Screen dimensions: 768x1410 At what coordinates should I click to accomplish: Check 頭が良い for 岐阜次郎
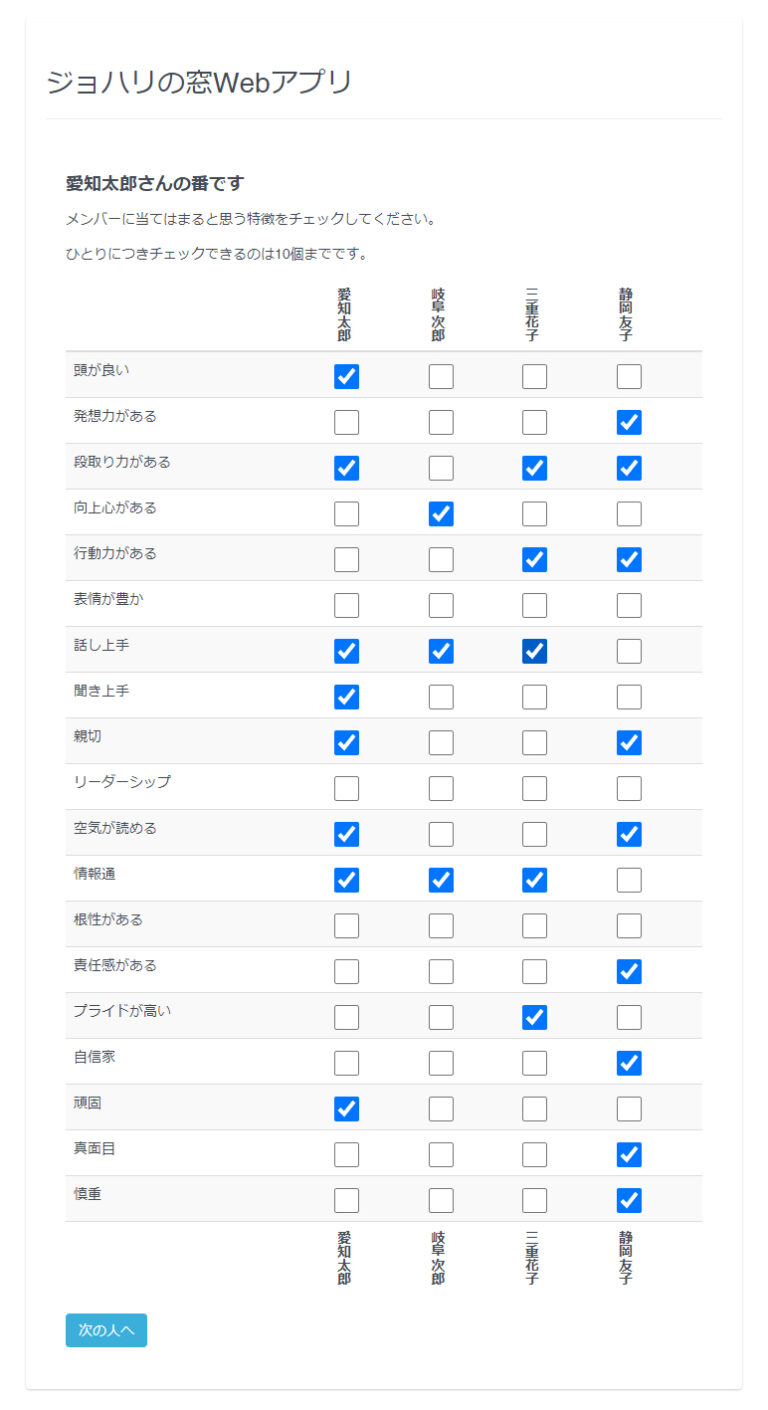click(441, 377)
